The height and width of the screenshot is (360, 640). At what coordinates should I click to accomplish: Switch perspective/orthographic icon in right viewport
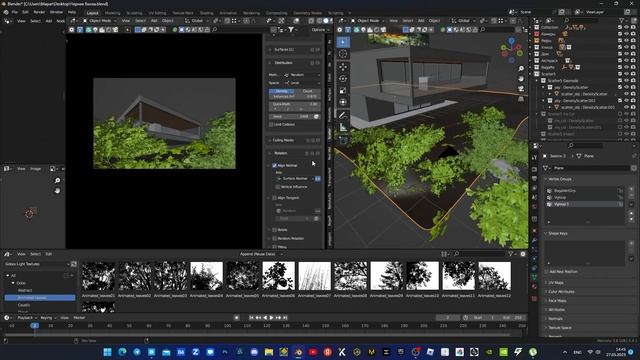pyautogui.click(x=521, y=99)
